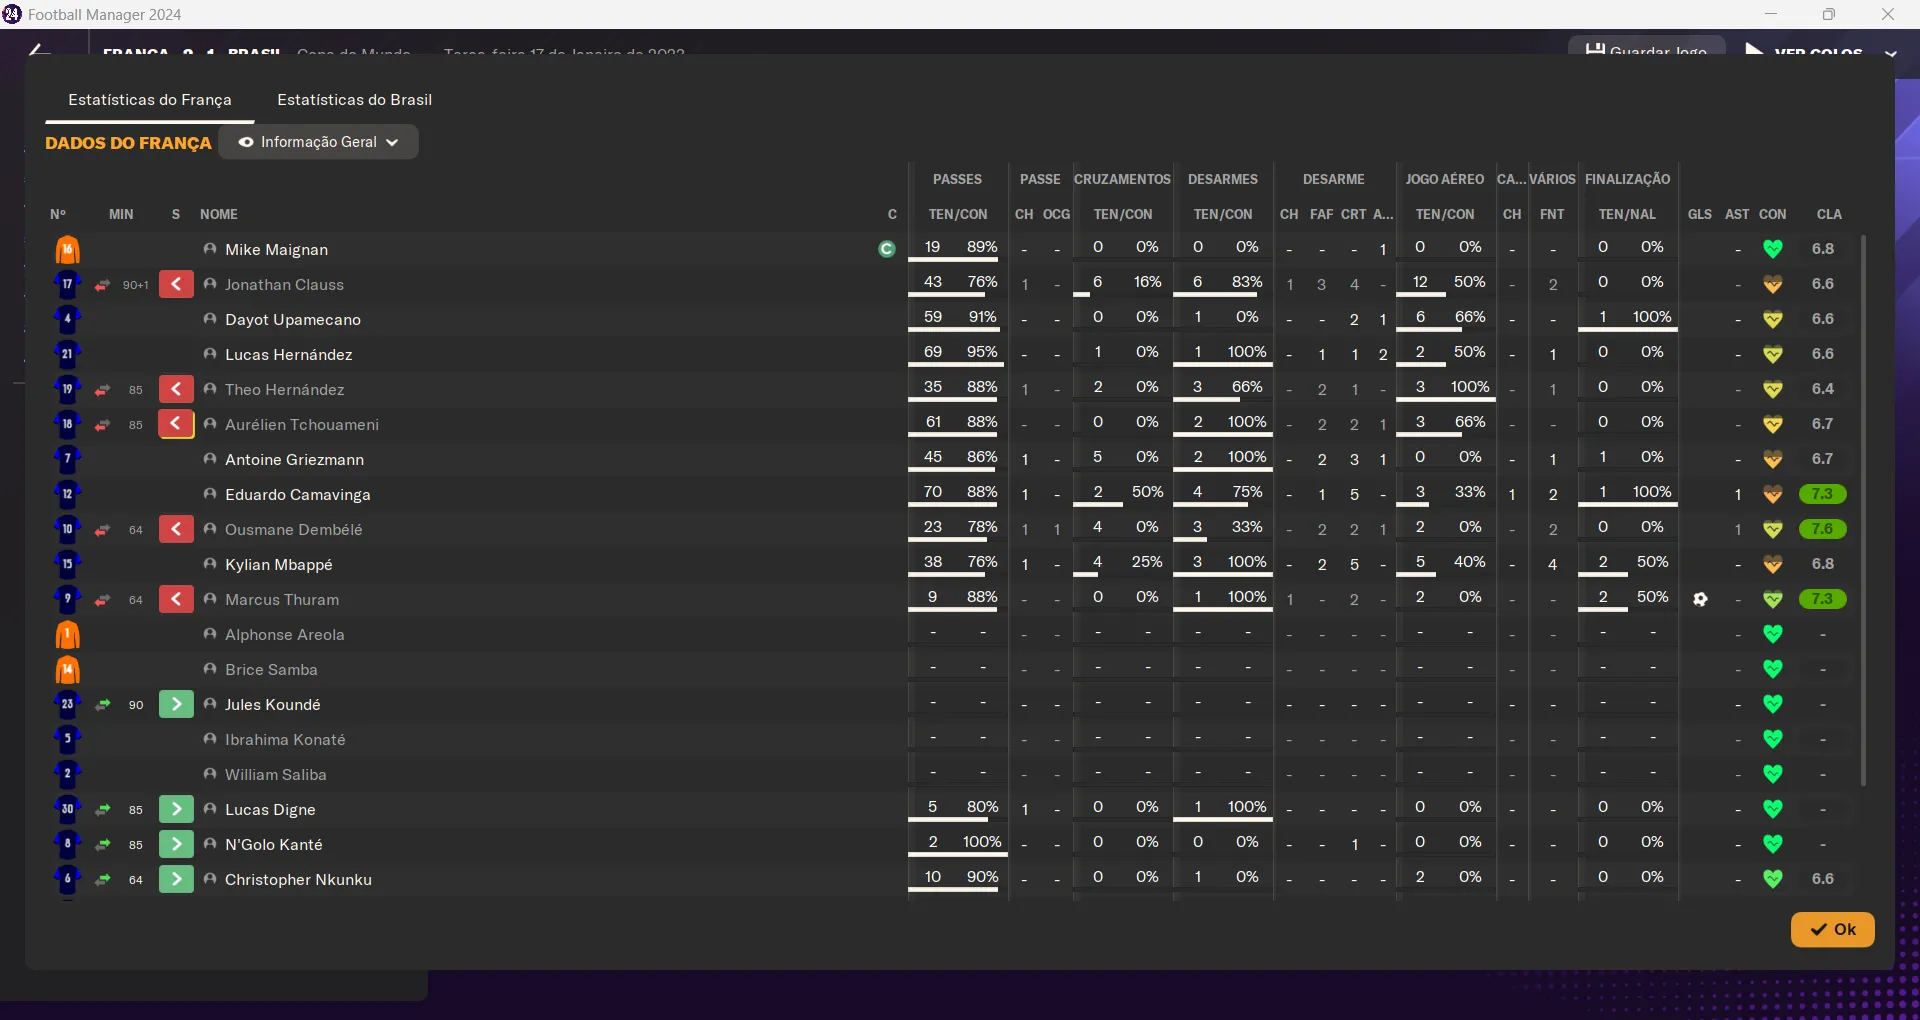The height and width of the screenshot is (1020, 1920).
Task: Click Alphonse Areola's orange keeper shirt icon
Action: [x=67, y=635]
